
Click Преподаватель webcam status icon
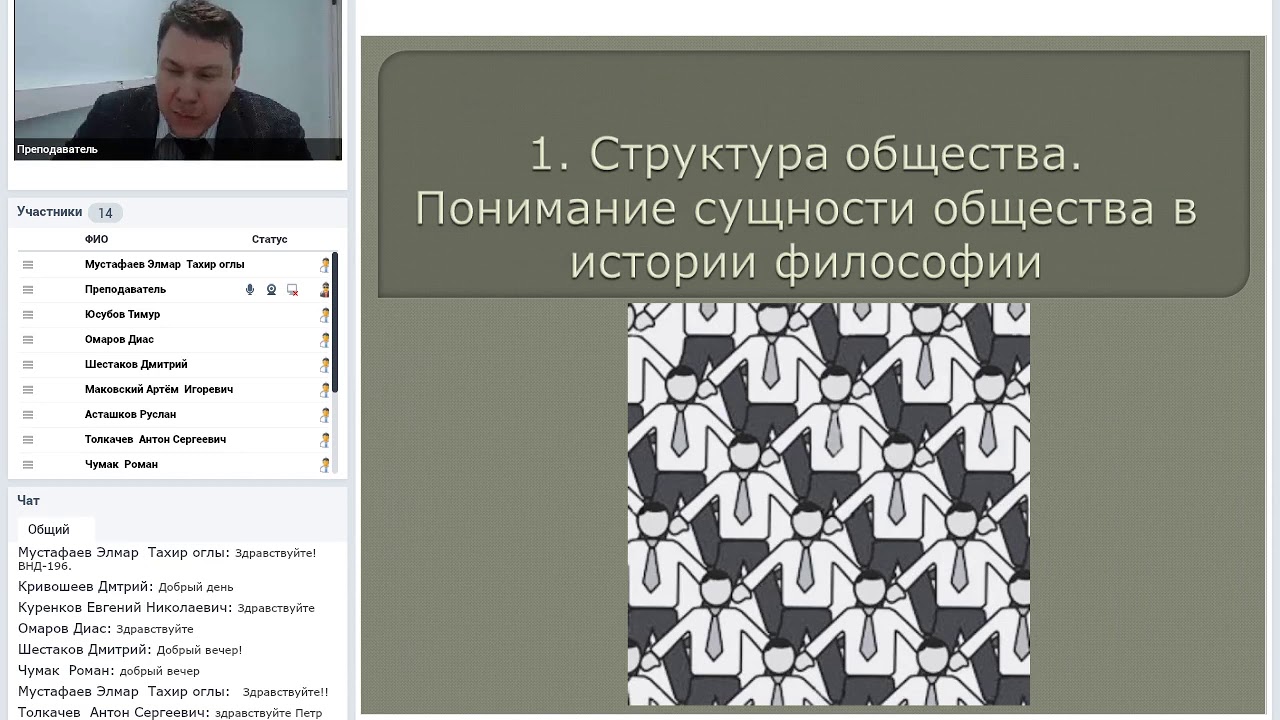tap(271, 290)
